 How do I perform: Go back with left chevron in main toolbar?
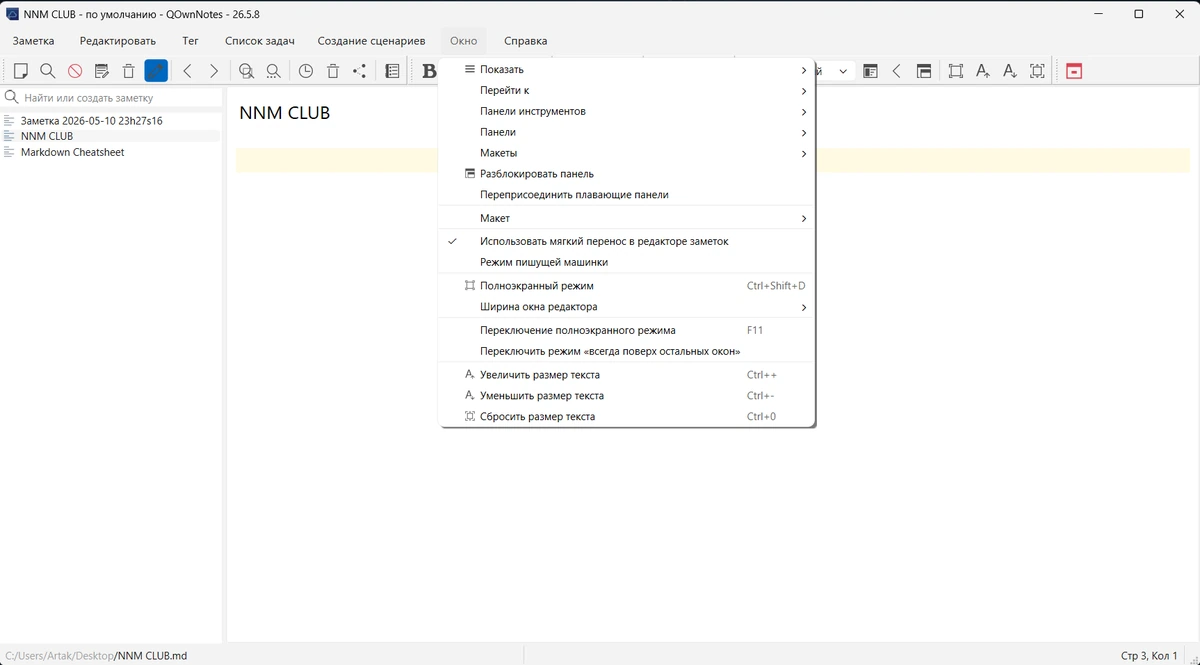pyautogui.click(x=187, y=71)
